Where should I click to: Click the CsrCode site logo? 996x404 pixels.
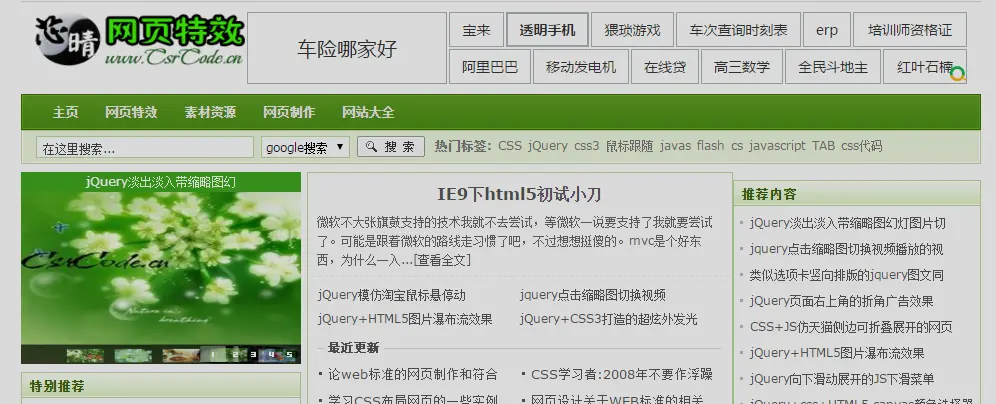click(139, 41)
